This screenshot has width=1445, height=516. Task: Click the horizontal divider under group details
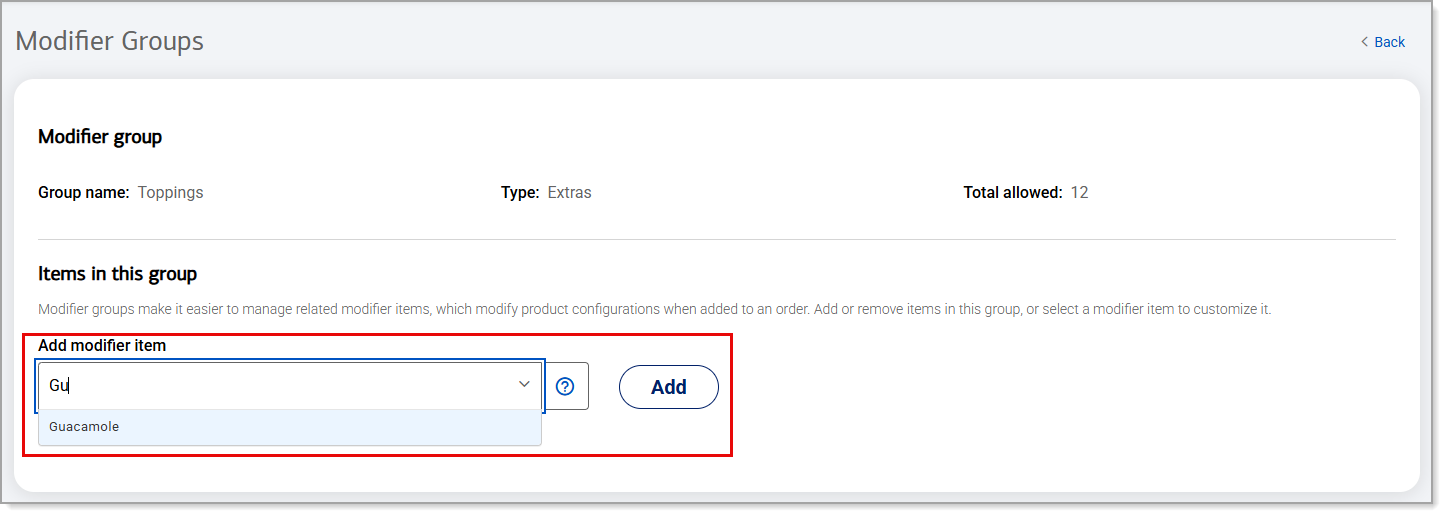(x=717, y=240)
